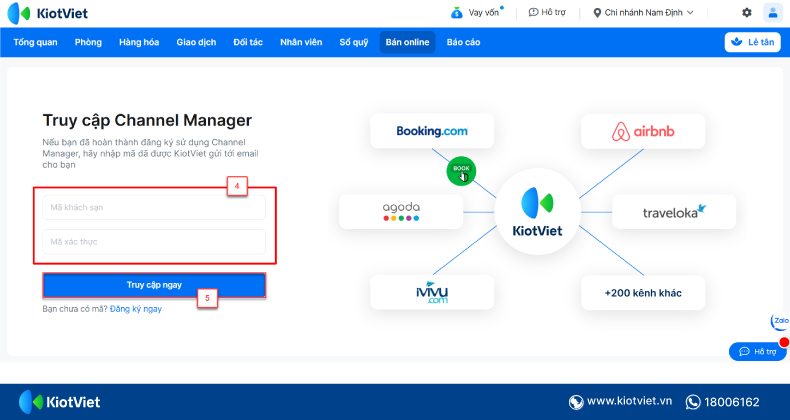Click the Lễ tân lotus icon
Image resolution: width=790 pixels, height=420 pixels.
[737, 42]
